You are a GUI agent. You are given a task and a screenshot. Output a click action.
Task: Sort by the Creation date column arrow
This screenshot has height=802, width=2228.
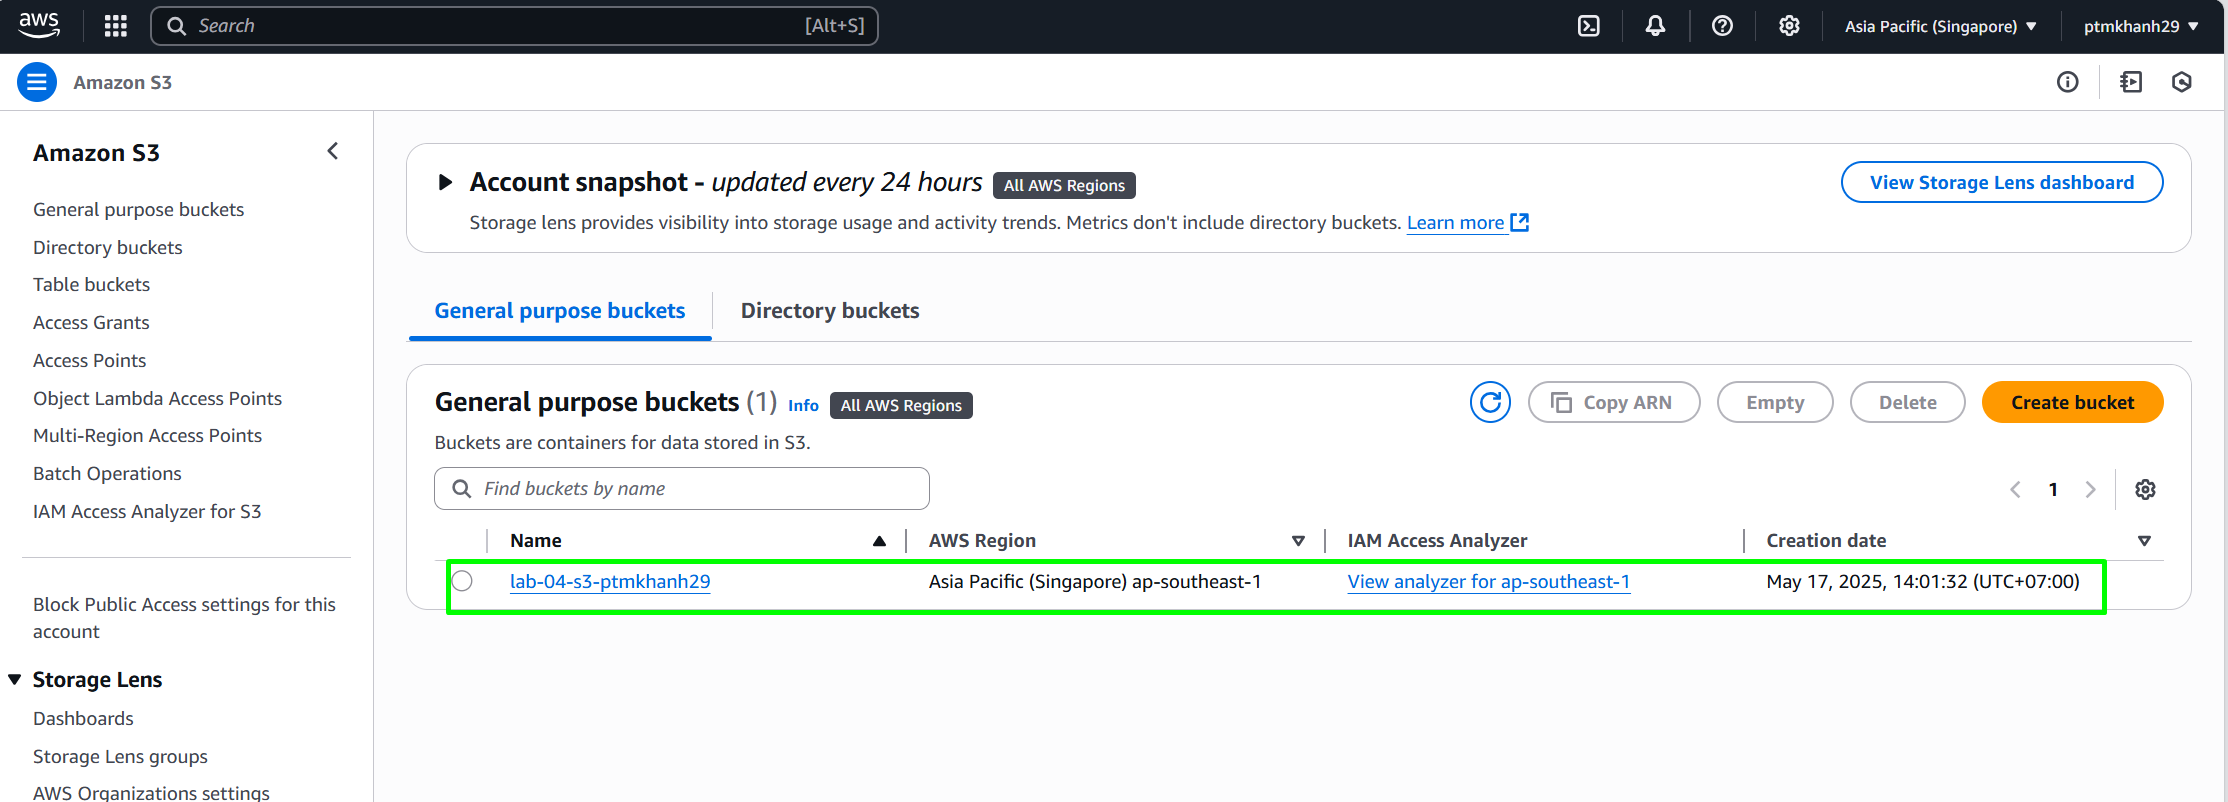(x=2144, y=541)
